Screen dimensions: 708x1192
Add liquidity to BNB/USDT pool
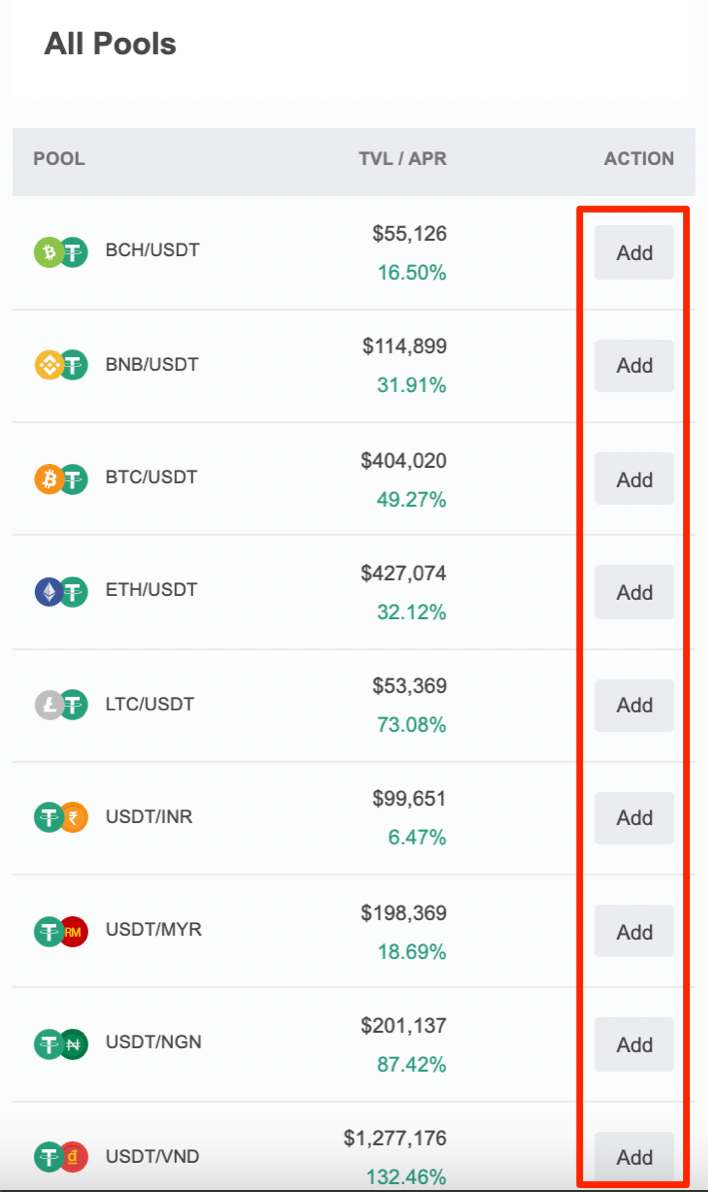point(634,366)
